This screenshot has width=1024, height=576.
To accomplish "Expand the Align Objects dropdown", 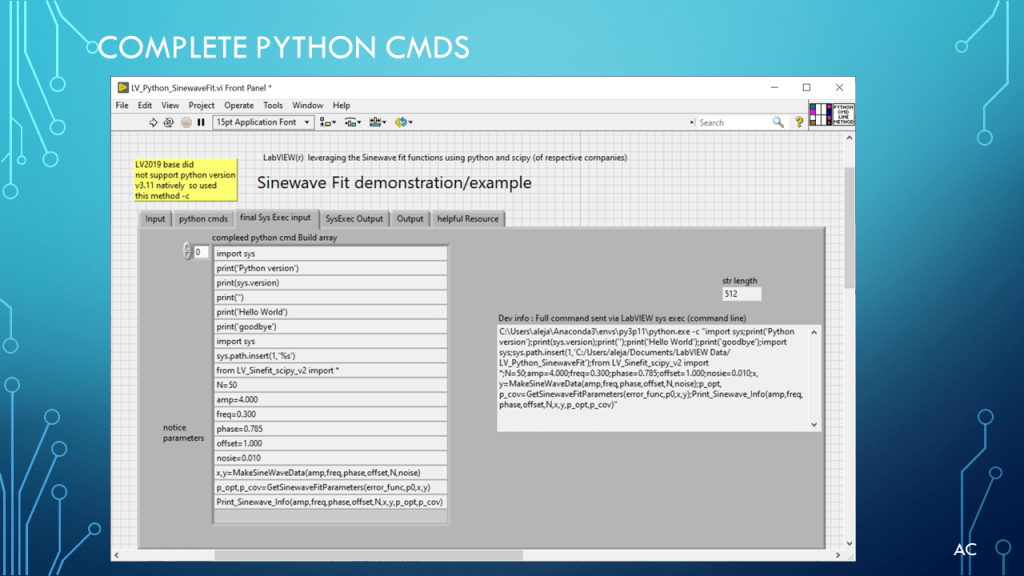I will click(x=327, y=122).
